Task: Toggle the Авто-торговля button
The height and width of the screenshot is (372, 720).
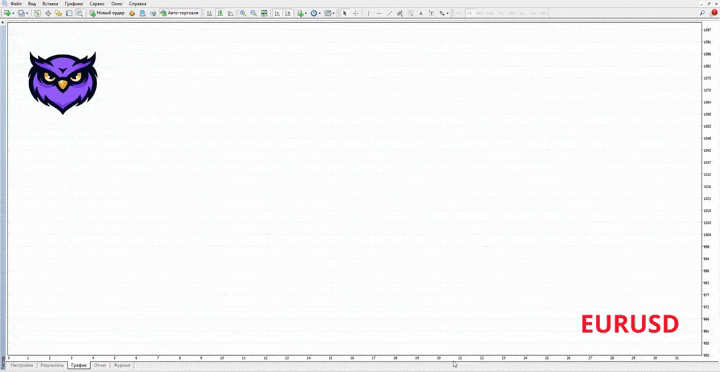Action: pyautogui.click(x=180, y=13)
